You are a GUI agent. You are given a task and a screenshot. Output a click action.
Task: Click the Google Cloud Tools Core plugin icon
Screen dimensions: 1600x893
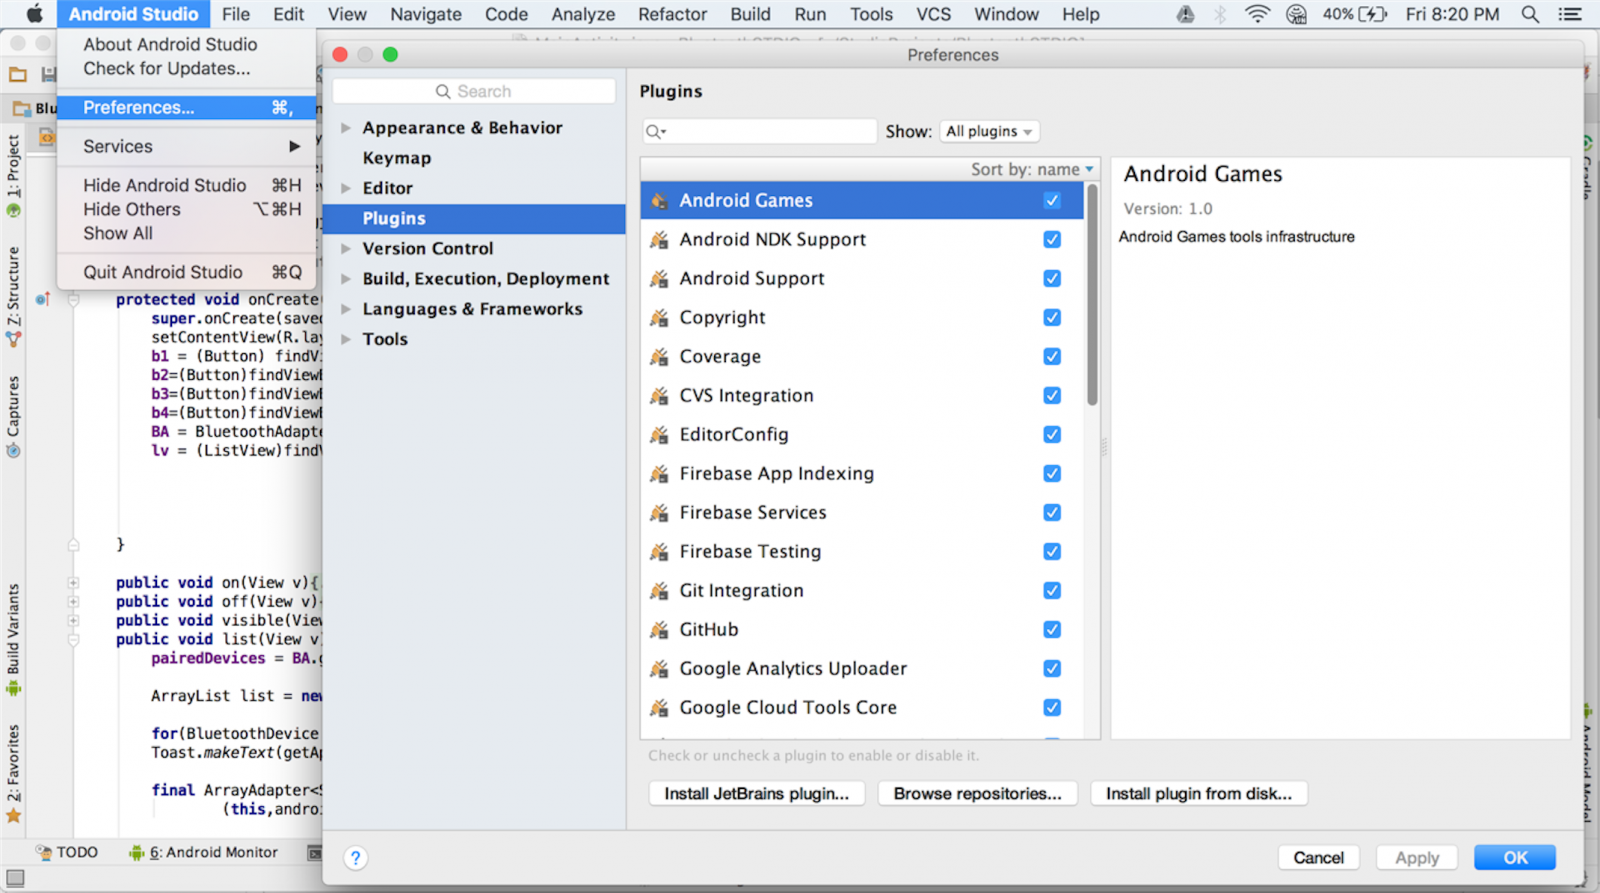pos(659,707)
